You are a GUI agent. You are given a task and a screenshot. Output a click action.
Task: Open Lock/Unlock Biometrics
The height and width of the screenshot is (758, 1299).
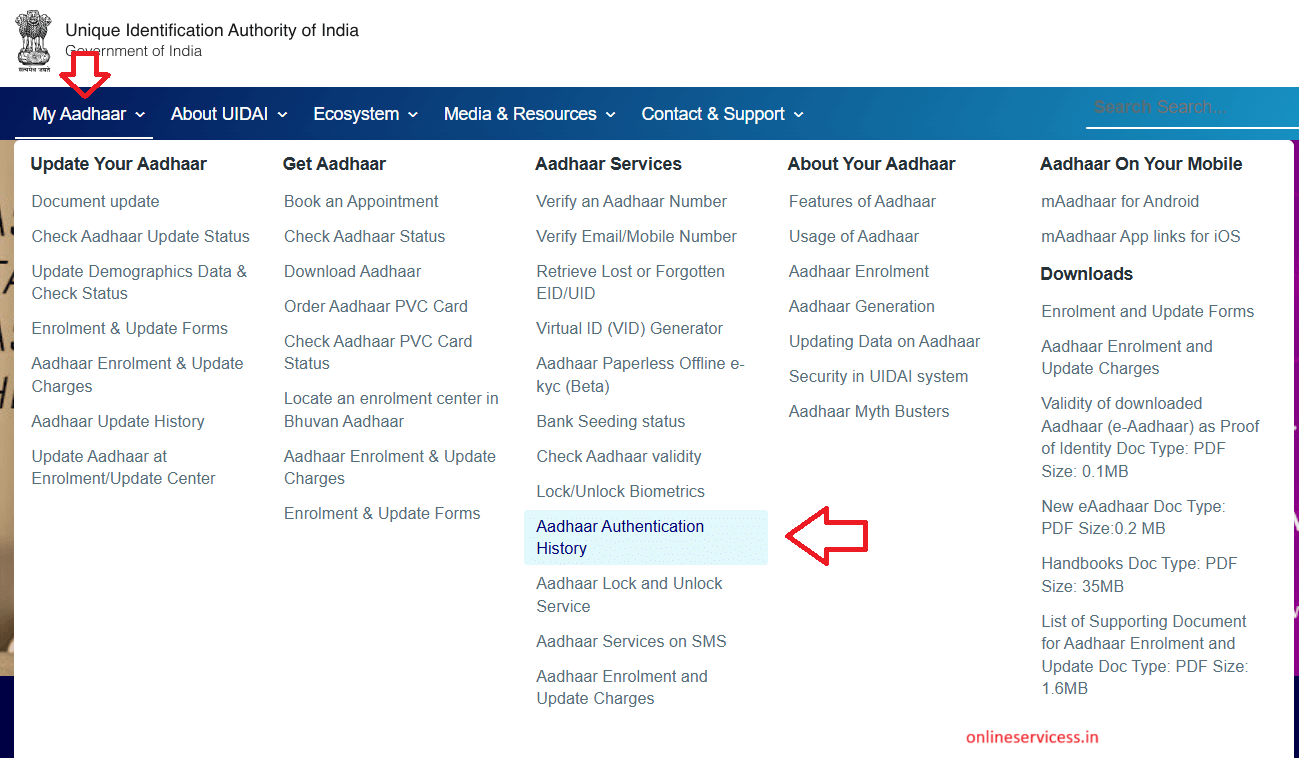[x=620, y=491]
